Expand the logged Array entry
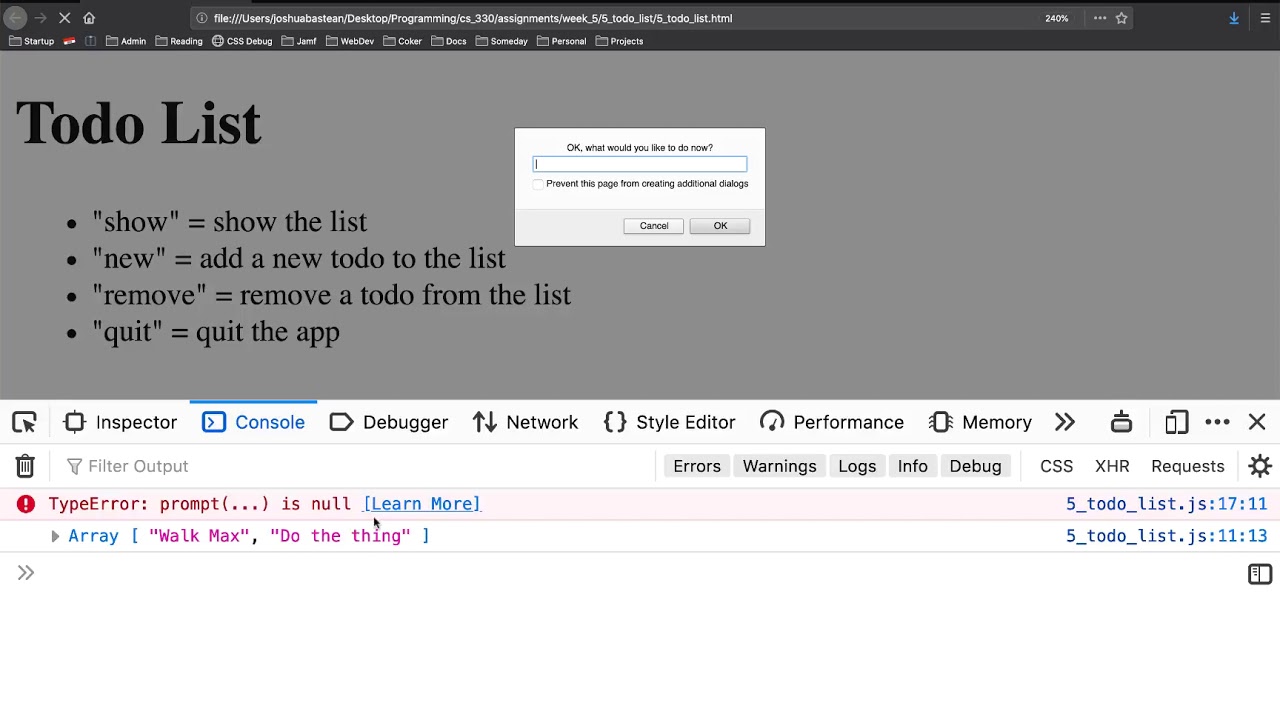1280x720 pixels. click(55, 536)
